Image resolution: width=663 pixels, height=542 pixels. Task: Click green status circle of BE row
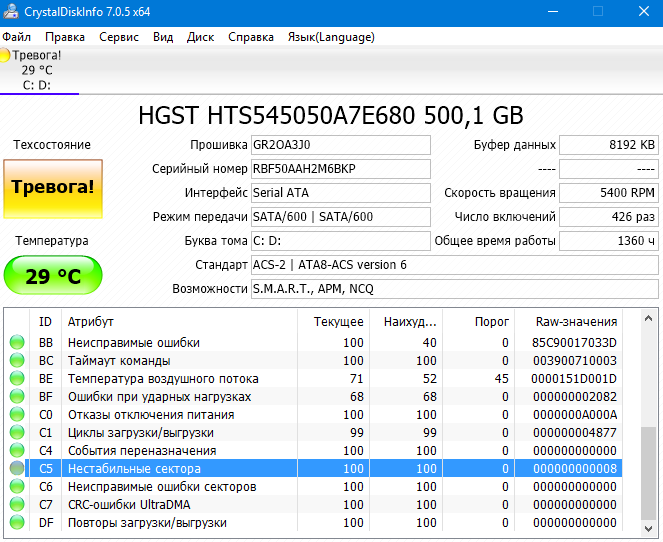point(17,378)
